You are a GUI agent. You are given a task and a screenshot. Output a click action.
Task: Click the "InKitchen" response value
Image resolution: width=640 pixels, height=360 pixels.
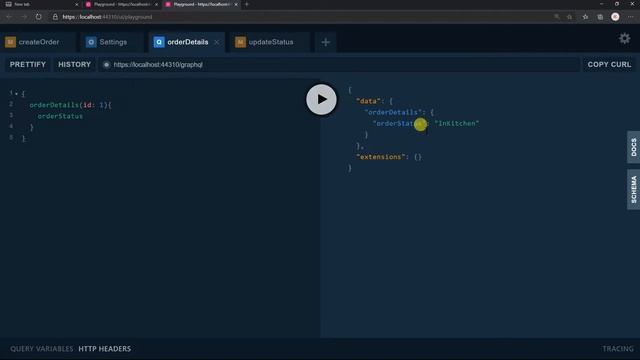tap(457, 123)
